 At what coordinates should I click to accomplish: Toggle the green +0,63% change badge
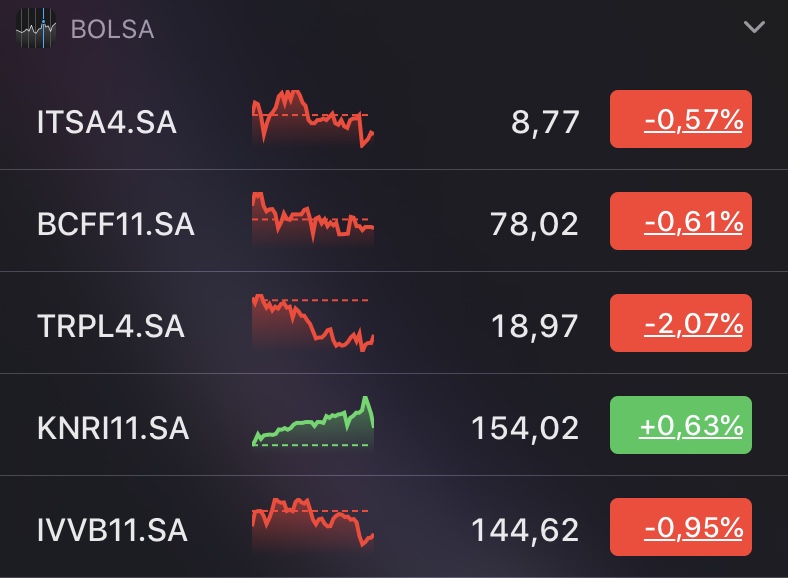680,425
